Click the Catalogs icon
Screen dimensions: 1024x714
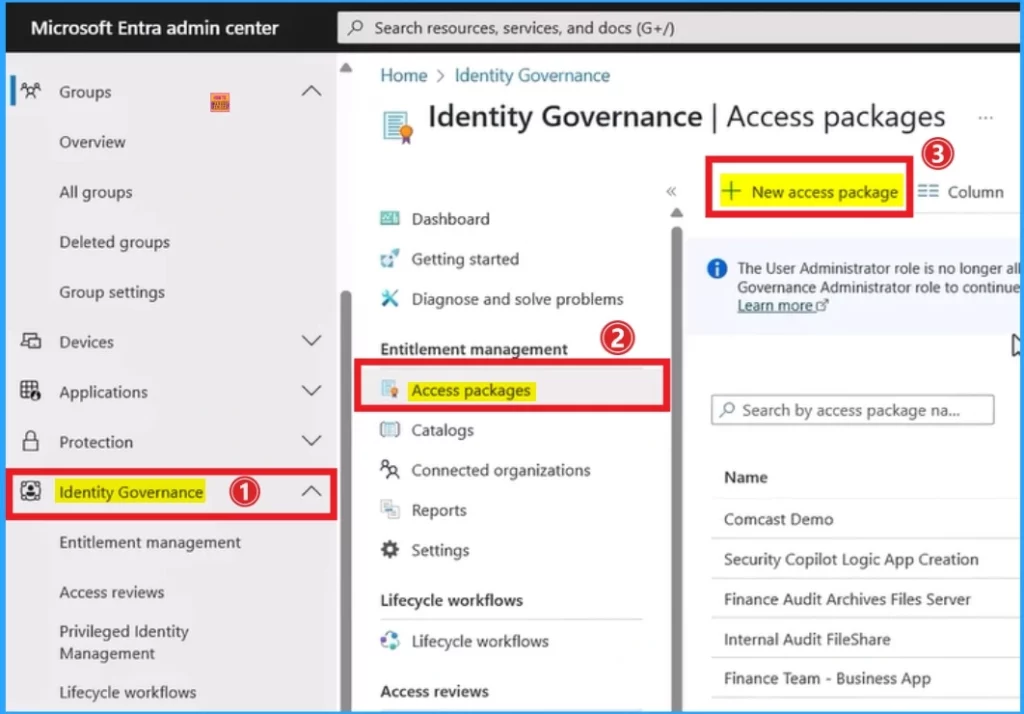390,430
